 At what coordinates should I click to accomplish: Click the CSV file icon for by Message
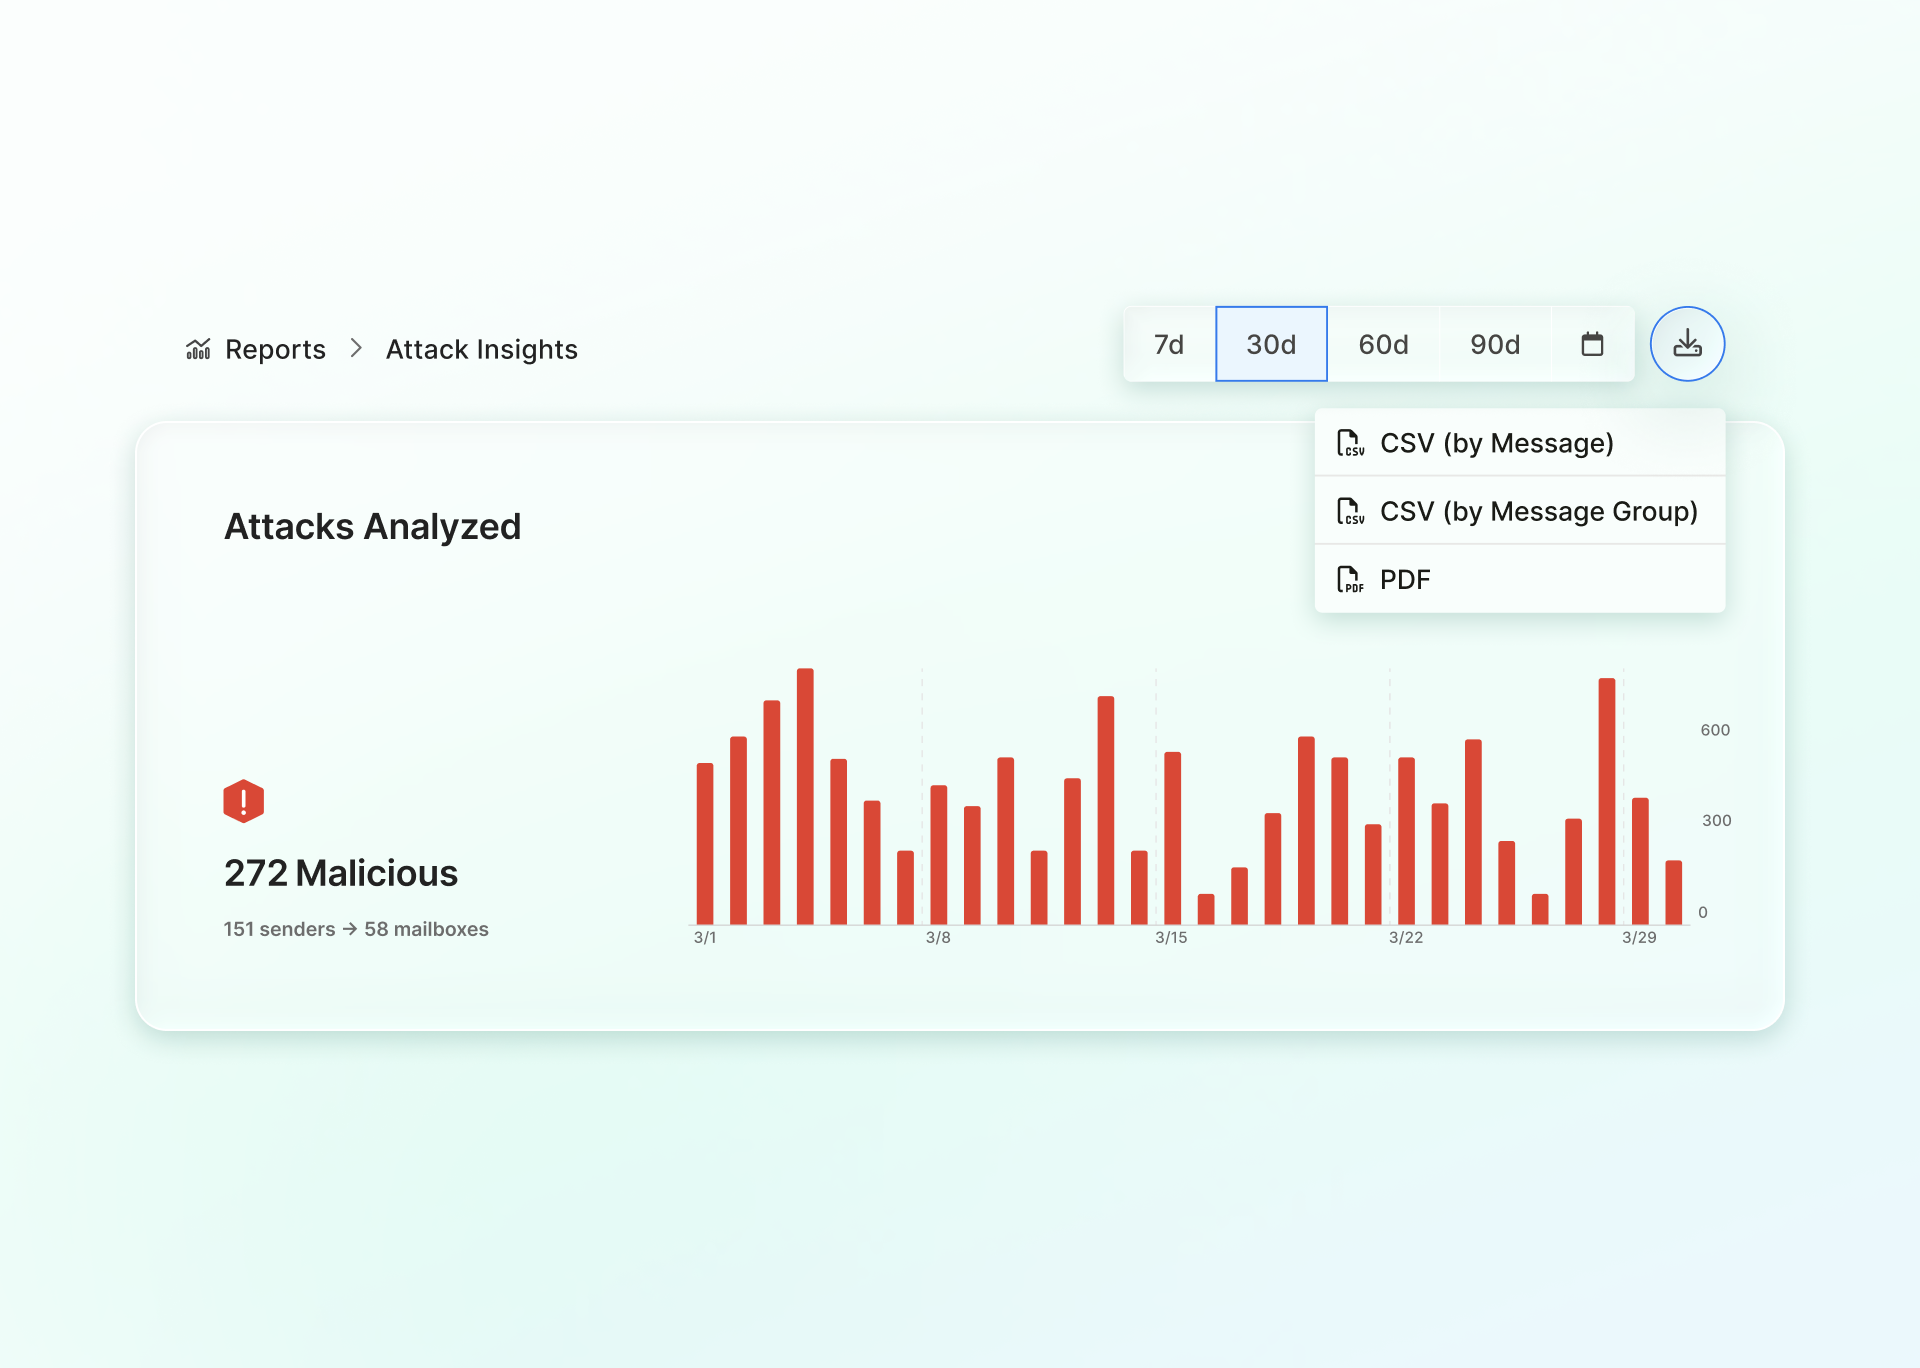(1350, 443)
